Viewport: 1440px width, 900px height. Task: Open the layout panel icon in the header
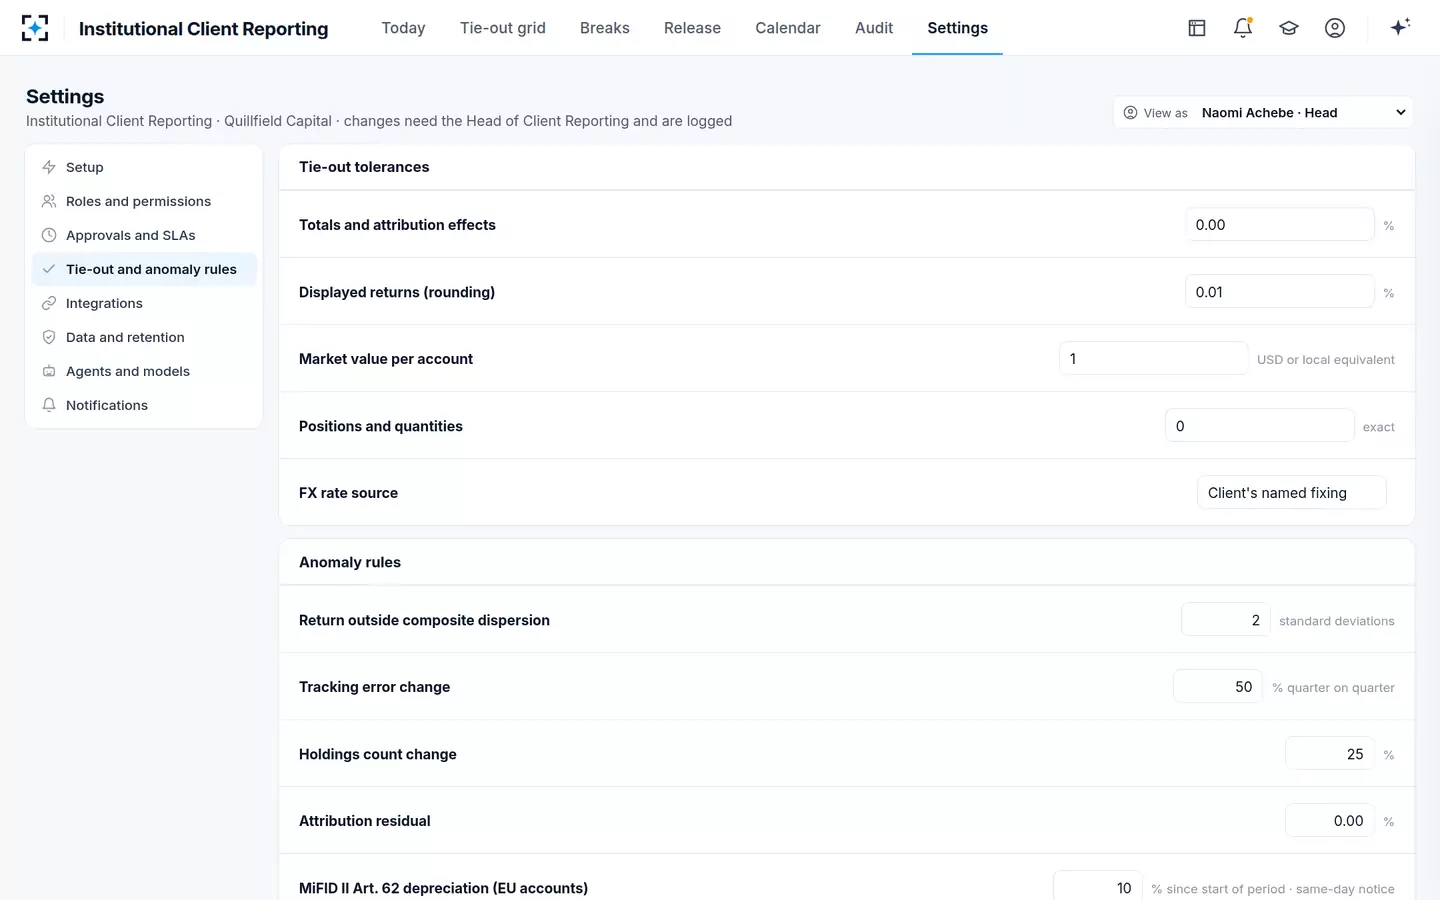pyautogui.click(x=1197, y=28)
